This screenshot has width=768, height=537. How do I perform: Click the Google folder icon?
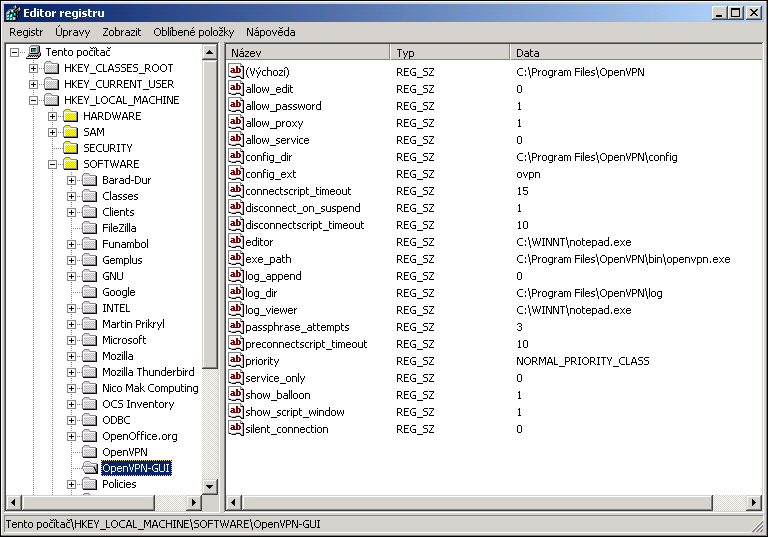[90, 292]
